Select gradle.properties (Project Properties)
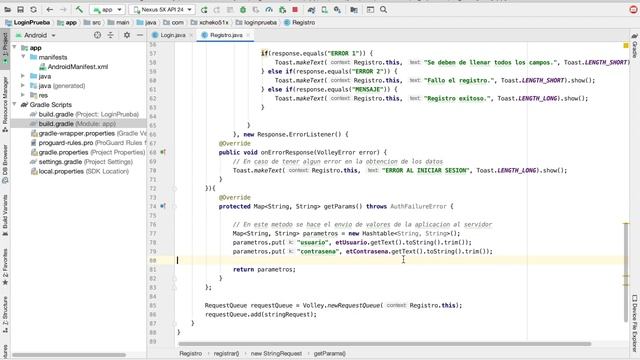This screenshot has width=640, height=360. (88, 152)
